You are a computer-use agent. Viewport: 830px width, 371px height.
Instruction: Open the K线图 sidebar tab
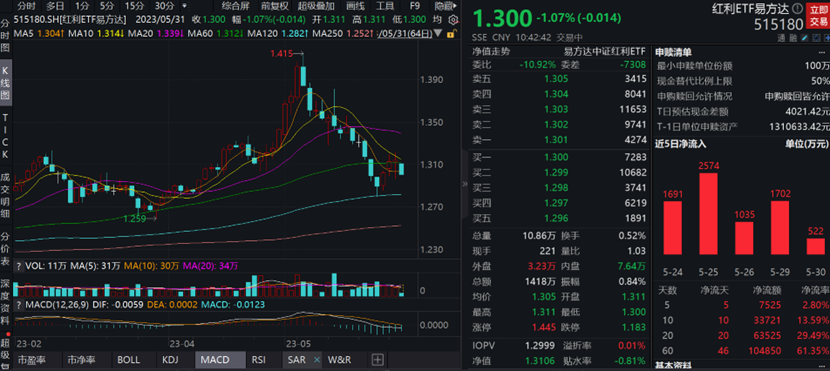[x=6, y=84]
